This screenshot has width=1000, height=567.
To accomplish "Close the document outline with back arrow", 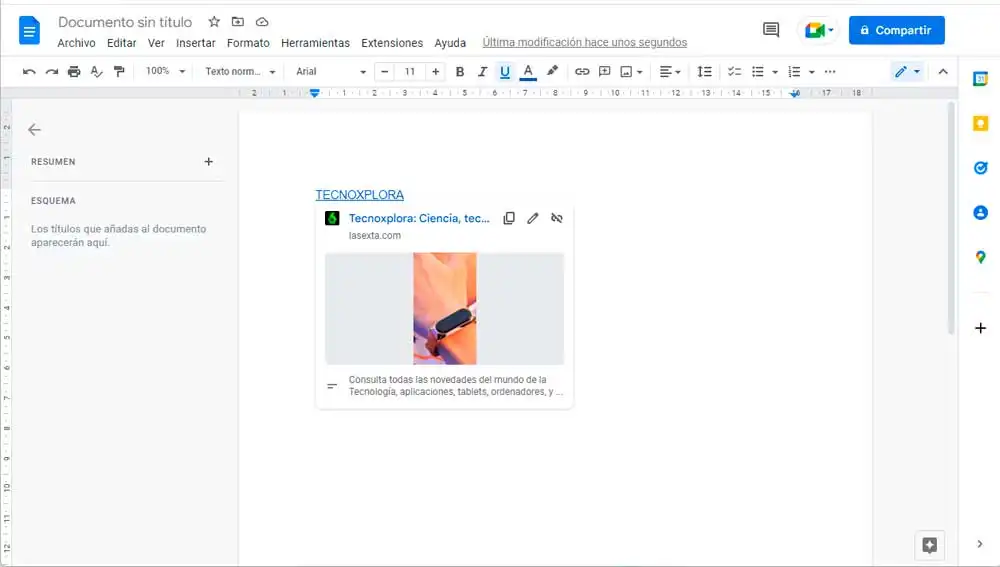I will 34,129.
